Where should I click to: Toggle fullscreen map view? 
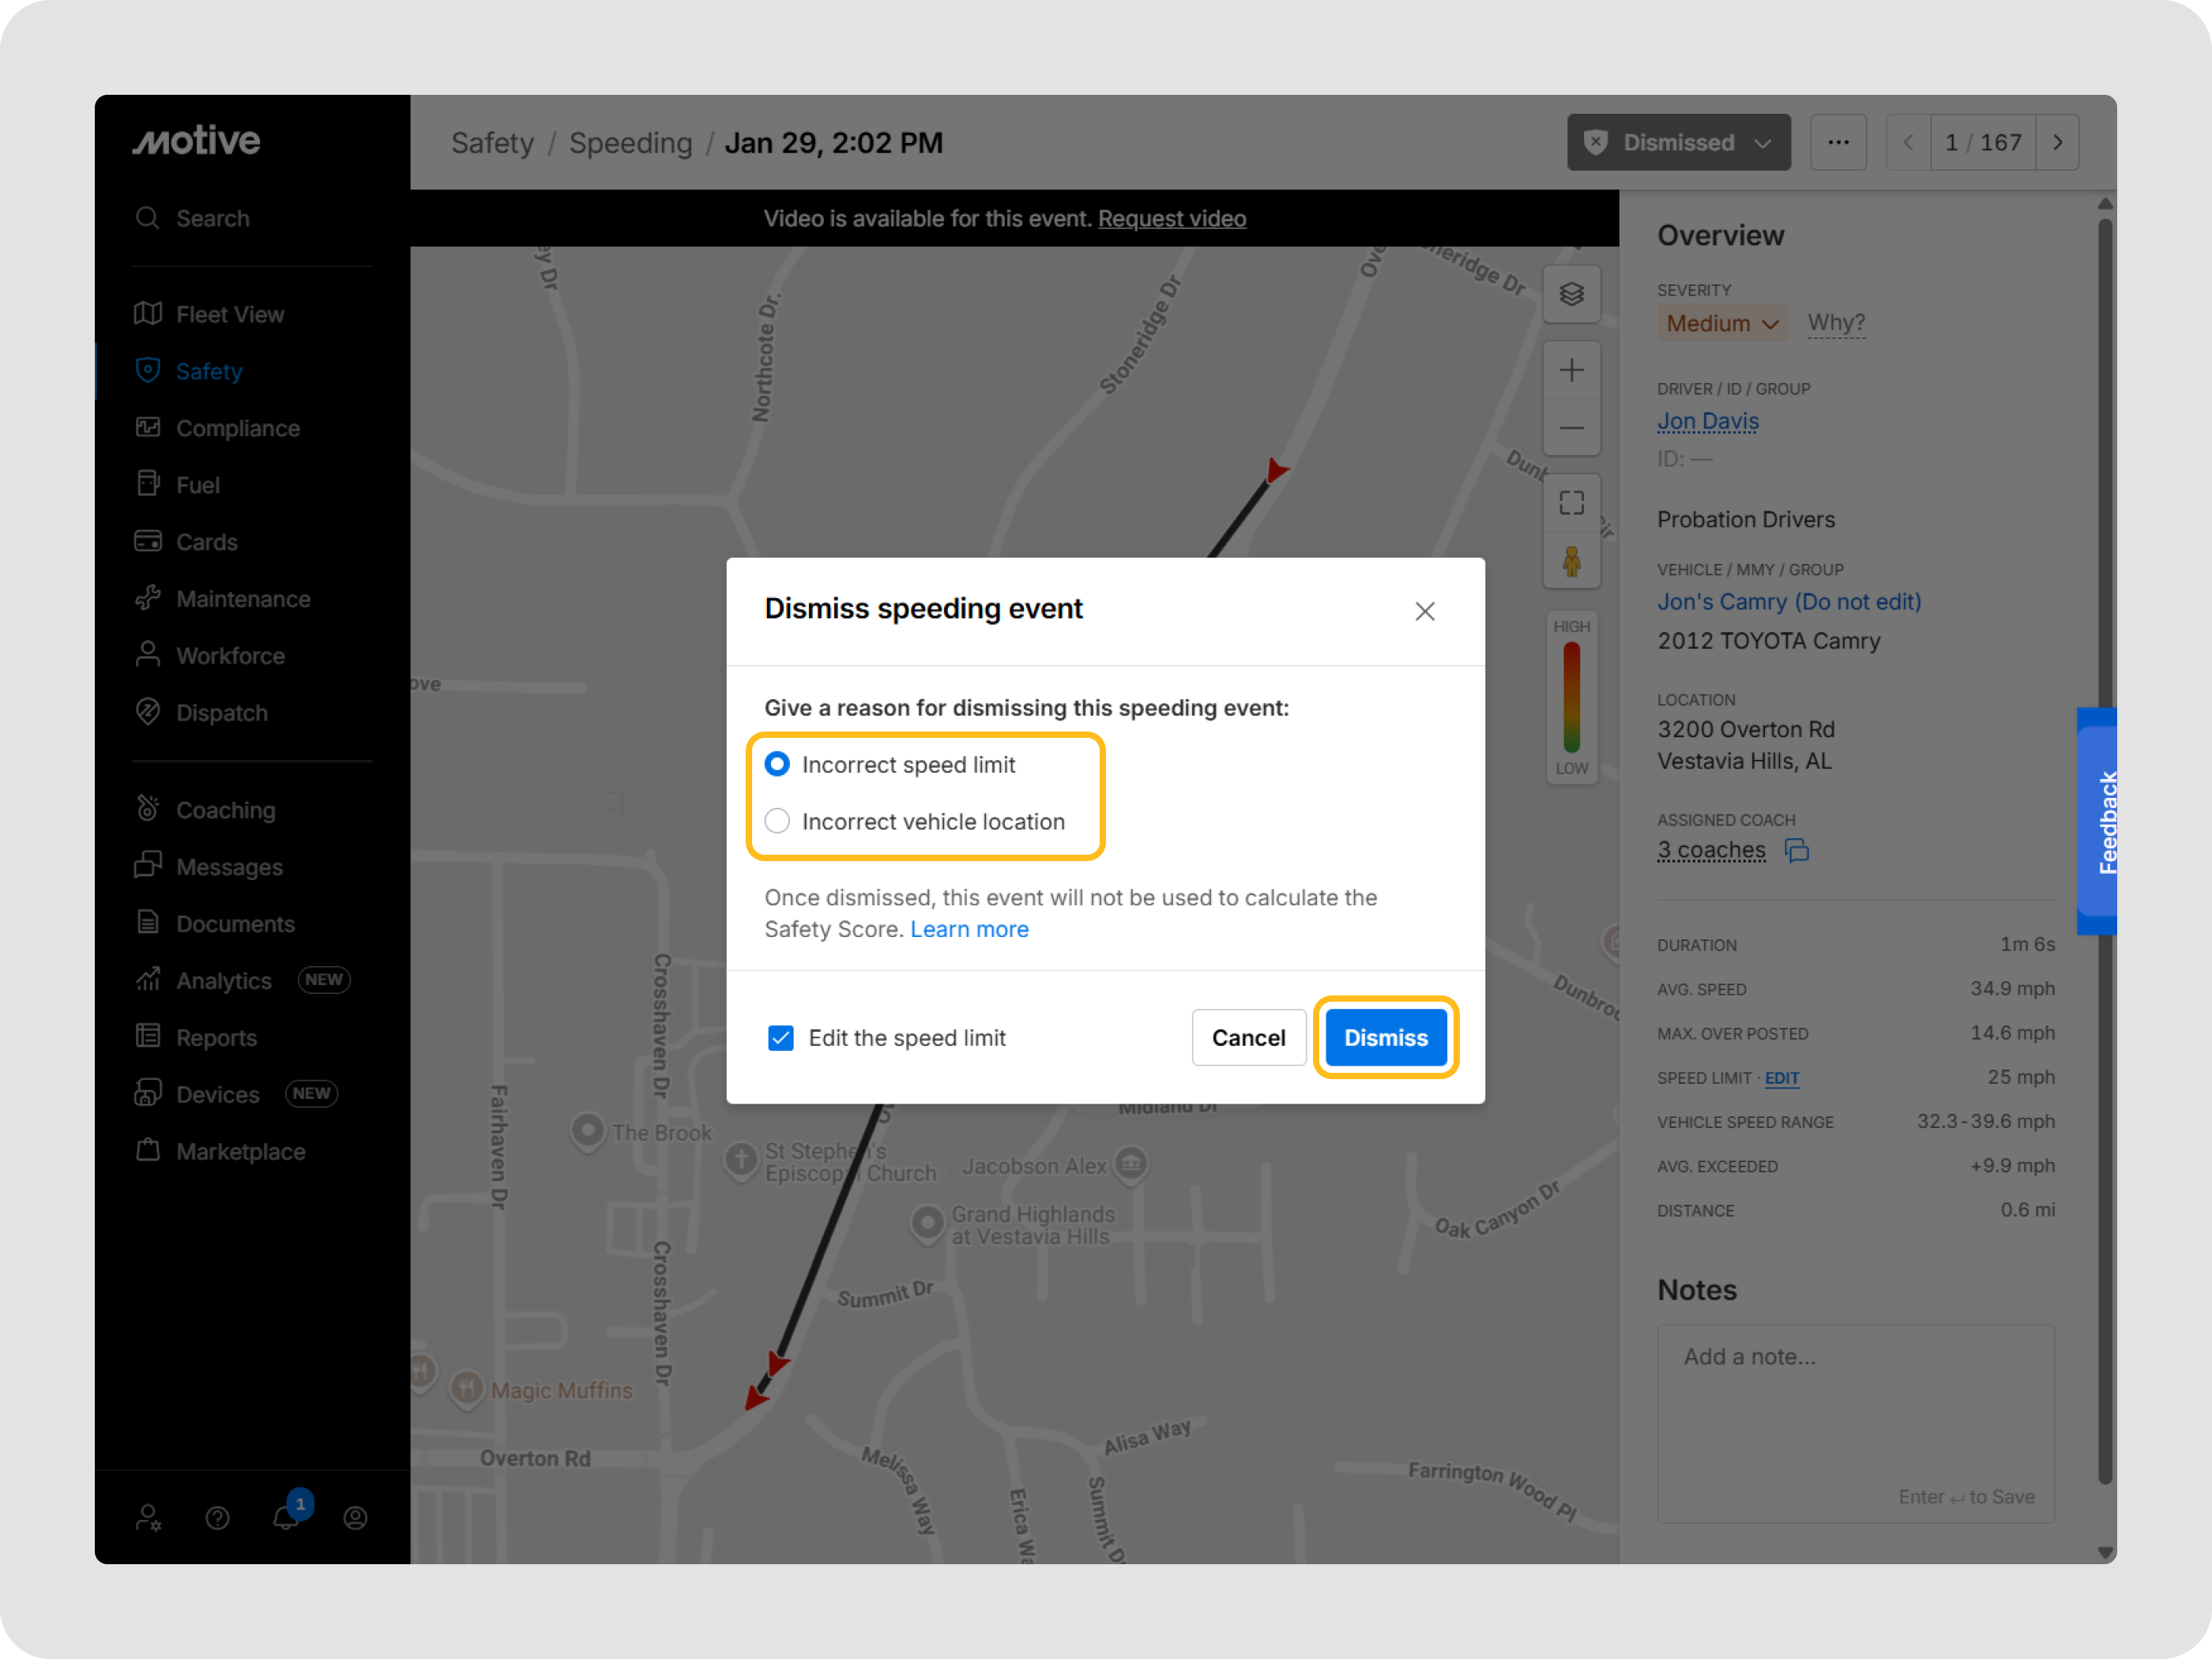[1571, 502]
